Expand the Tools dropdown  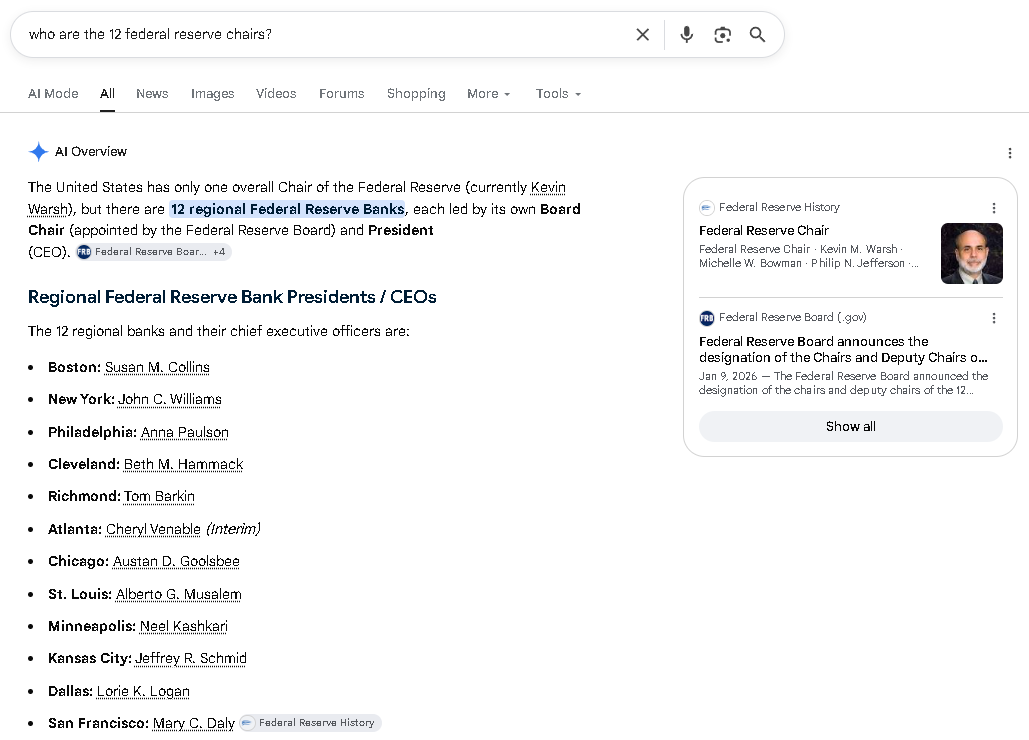click(558, 94)
